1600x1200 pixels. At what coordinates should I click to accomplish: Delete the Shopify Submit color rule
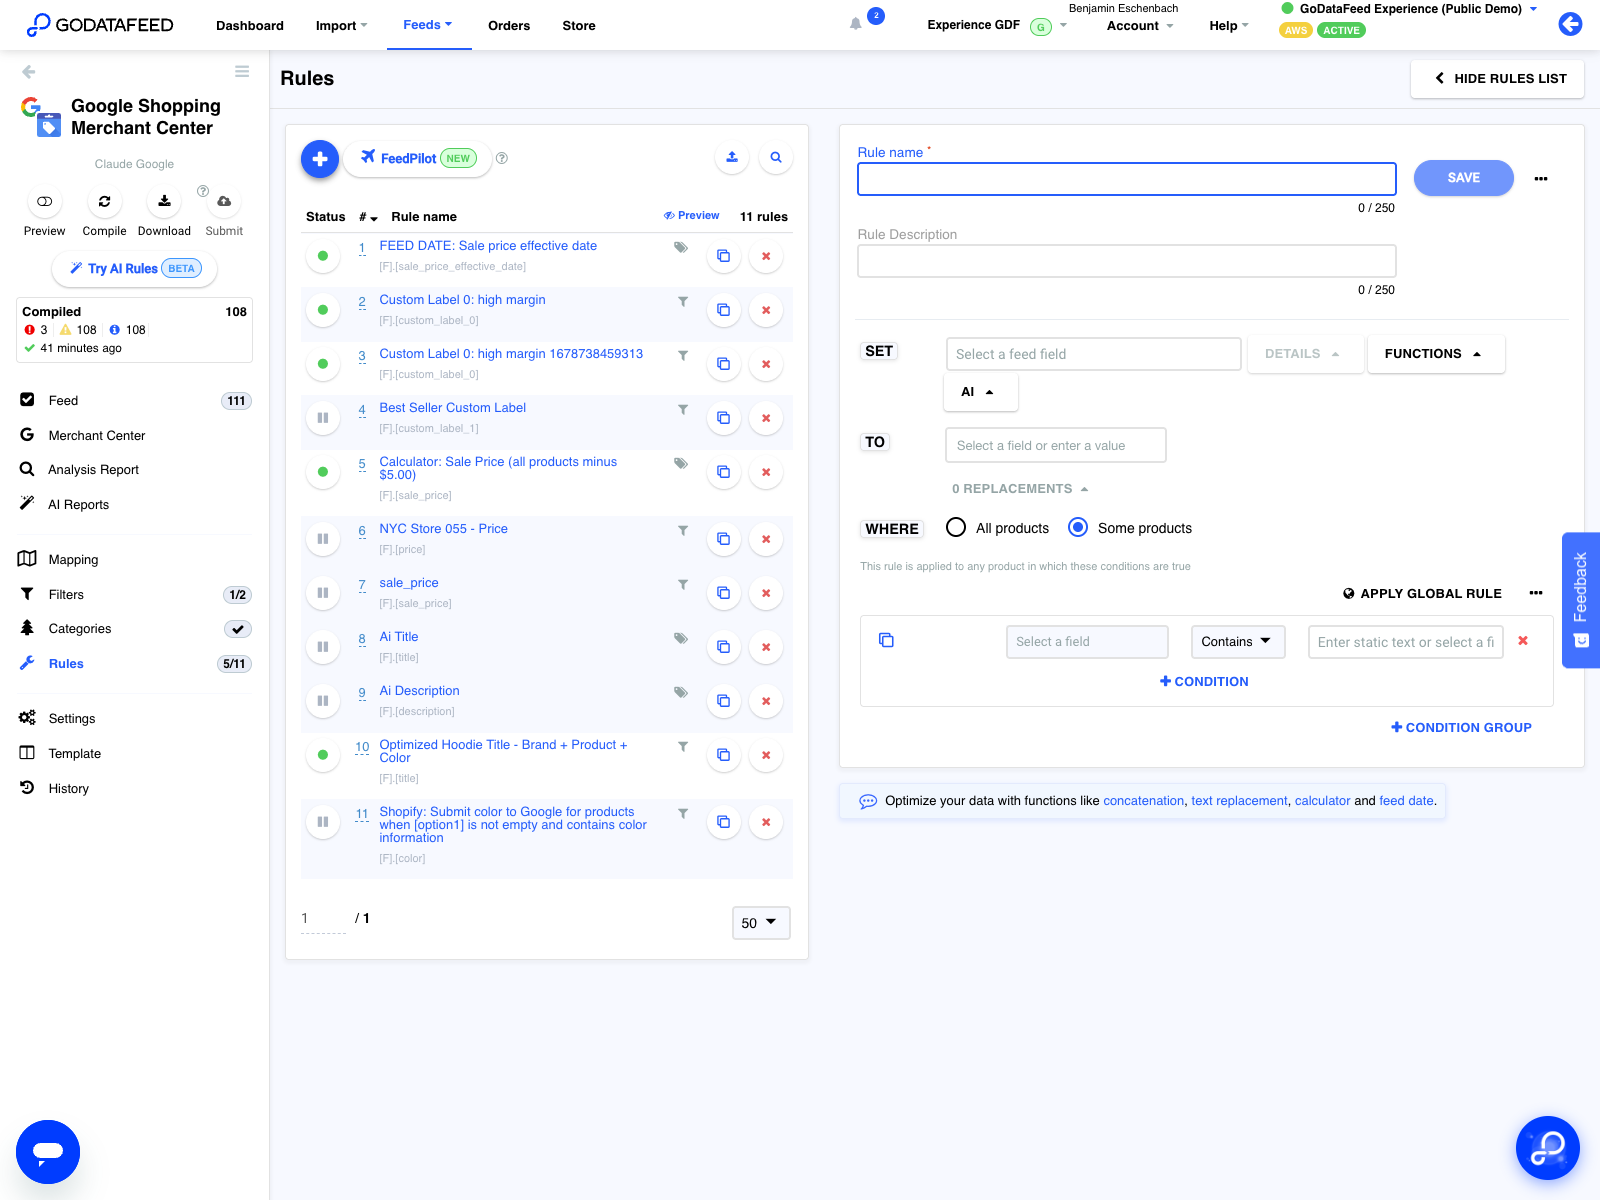coord(766,822)
